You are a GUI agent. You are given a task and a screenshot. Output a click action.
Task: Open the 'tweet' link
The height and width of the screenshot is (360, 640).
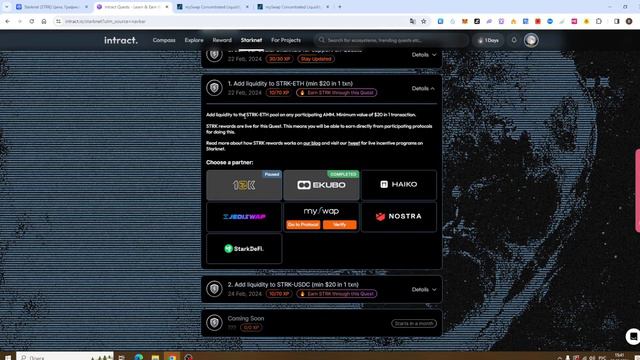tap(354, 143)
